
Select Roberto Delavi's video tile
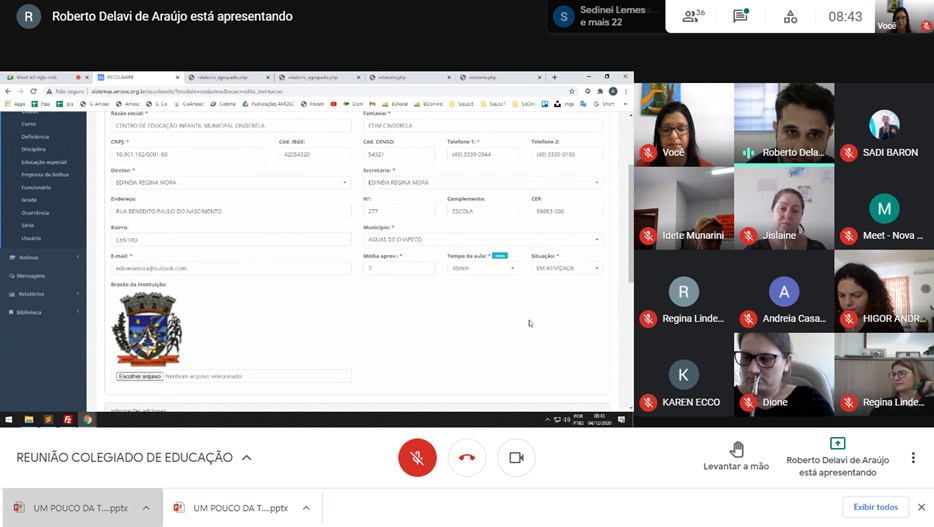tap(783, 124)
